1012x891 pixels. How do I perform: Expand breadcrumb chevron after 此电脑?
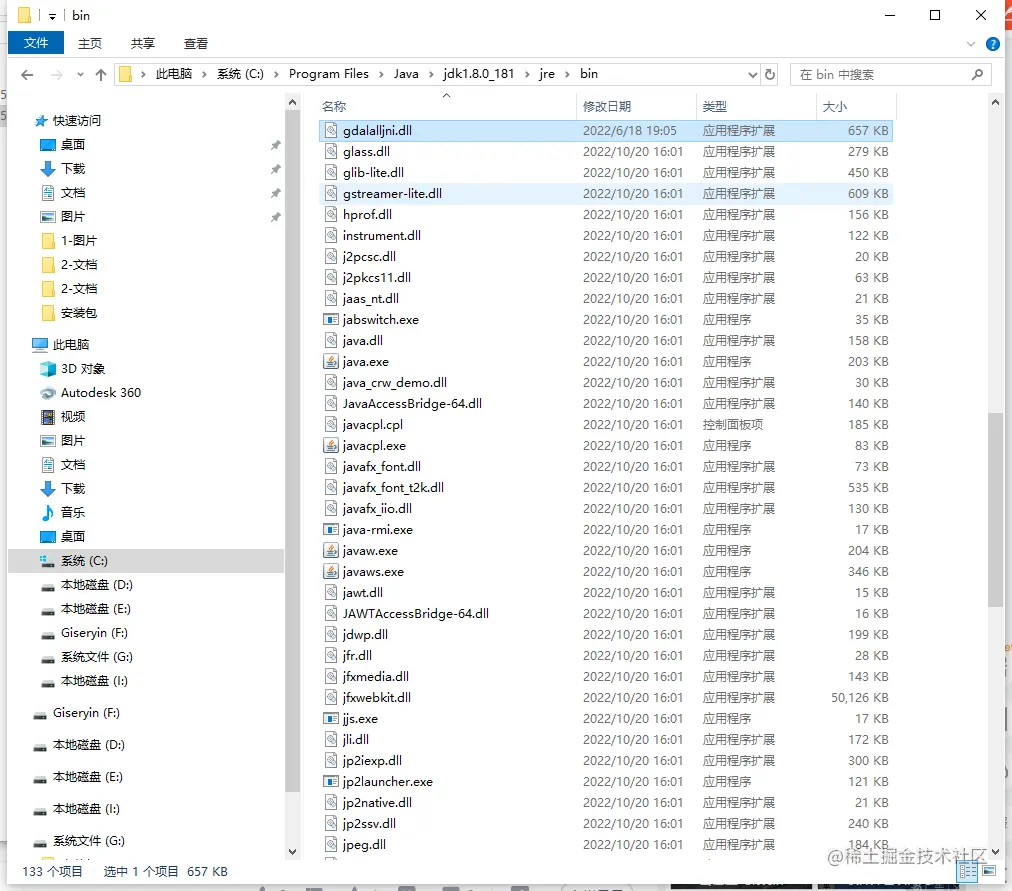(x=204, y=74)
